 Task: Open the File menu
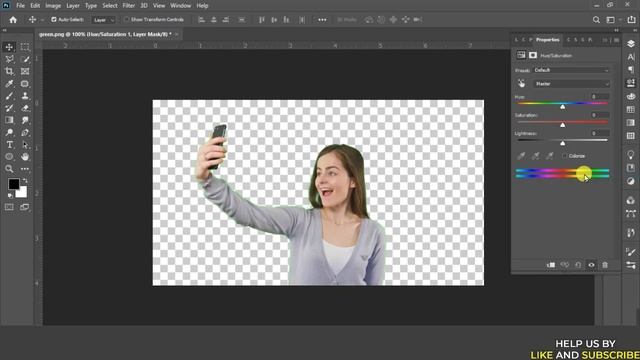(20, 6)
